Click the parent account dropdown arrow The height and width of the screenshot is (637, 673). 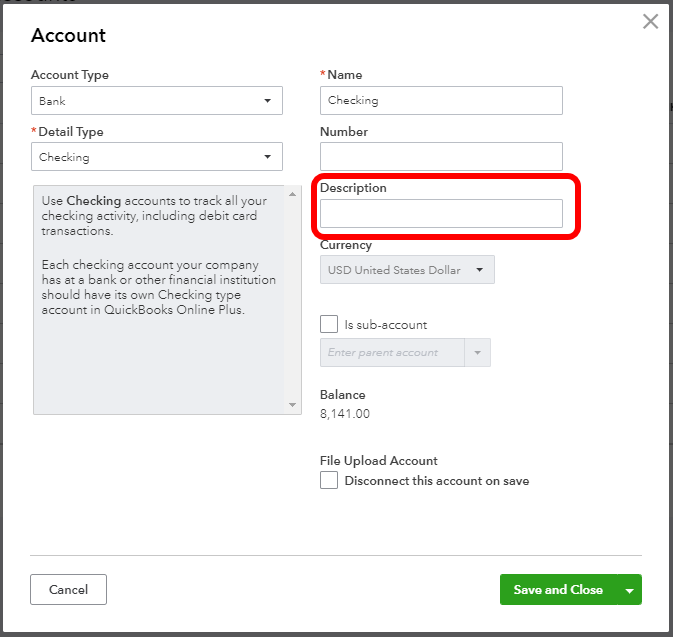tap(477, 353)
